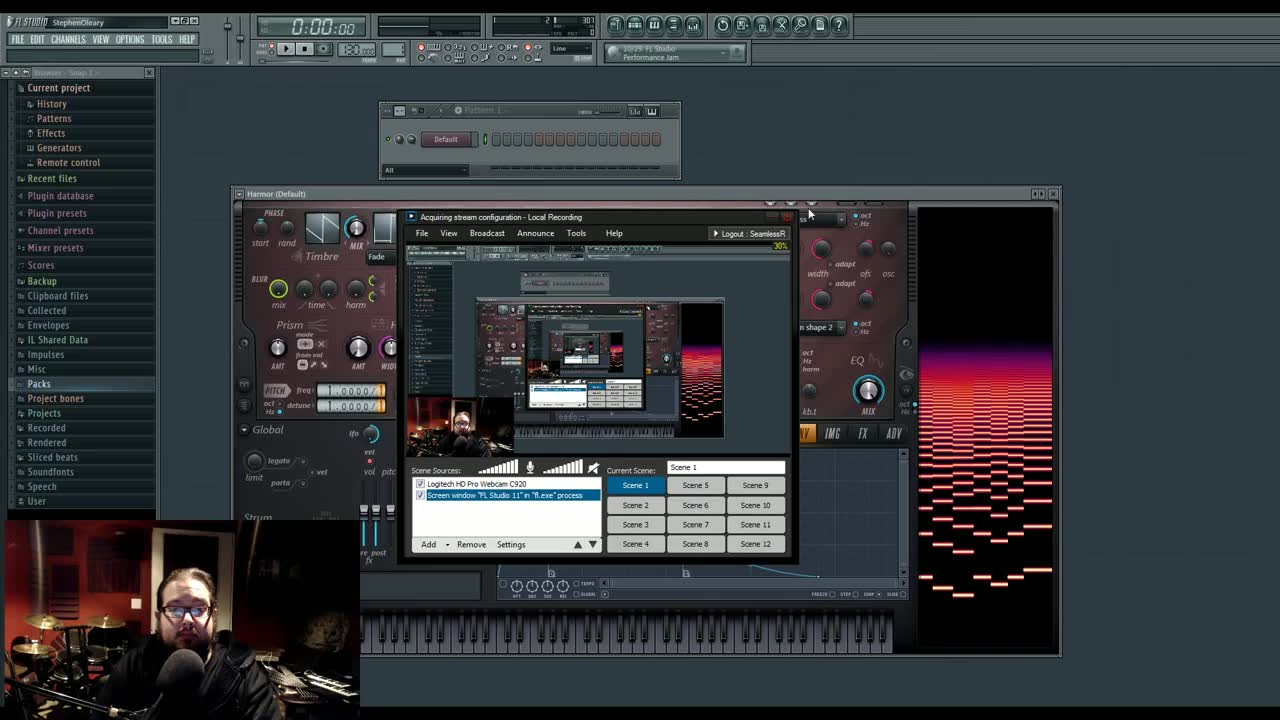
Task: Open the FL Studio OPTIONS menu
Action: (130, 39)
